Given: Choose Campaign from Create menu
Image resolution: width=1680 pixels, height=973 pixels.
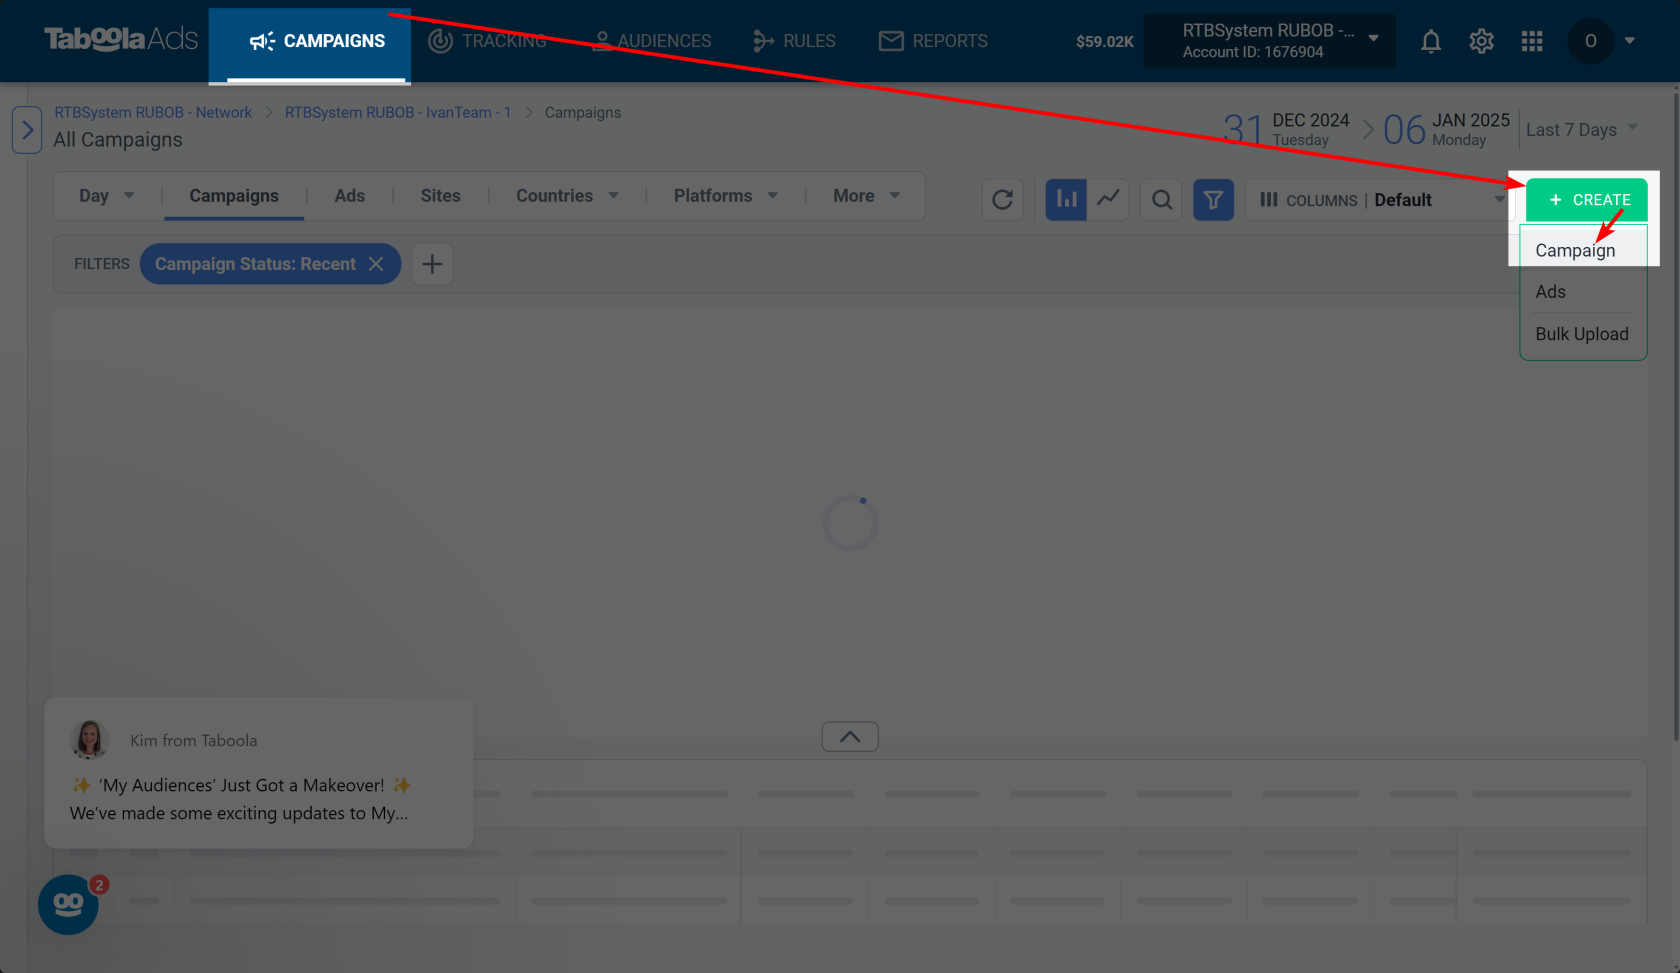Looking at the screenshot, I should [x=1583, y=250].
